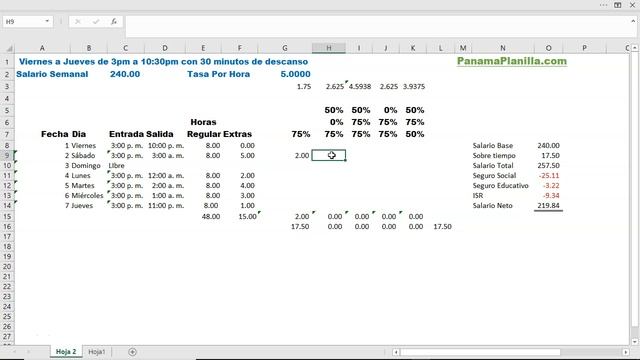Click the Salario Neto 219.84 value
Screen dimensions: 640x360
click(548, 206)
